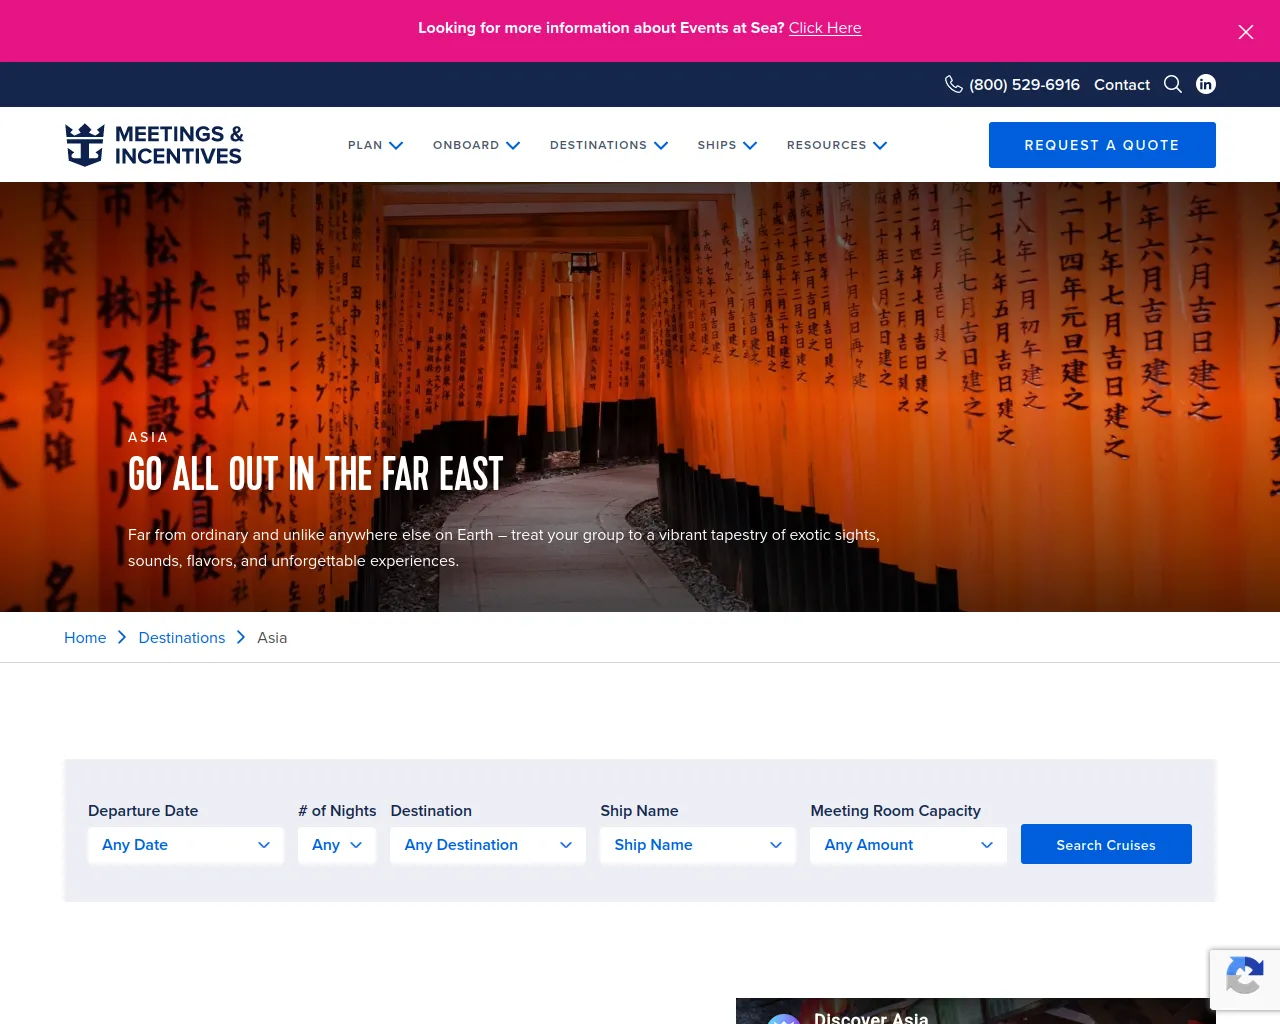
Task: Open the site search magnifier icon
Action: click(1173, 84)
